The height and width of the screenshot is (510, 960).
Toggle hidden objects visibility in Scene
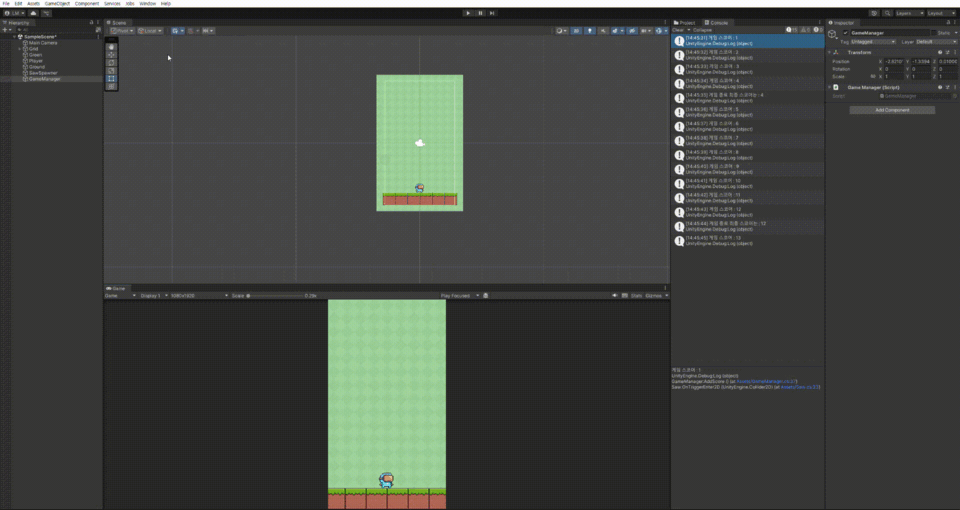tap(632, 31)
